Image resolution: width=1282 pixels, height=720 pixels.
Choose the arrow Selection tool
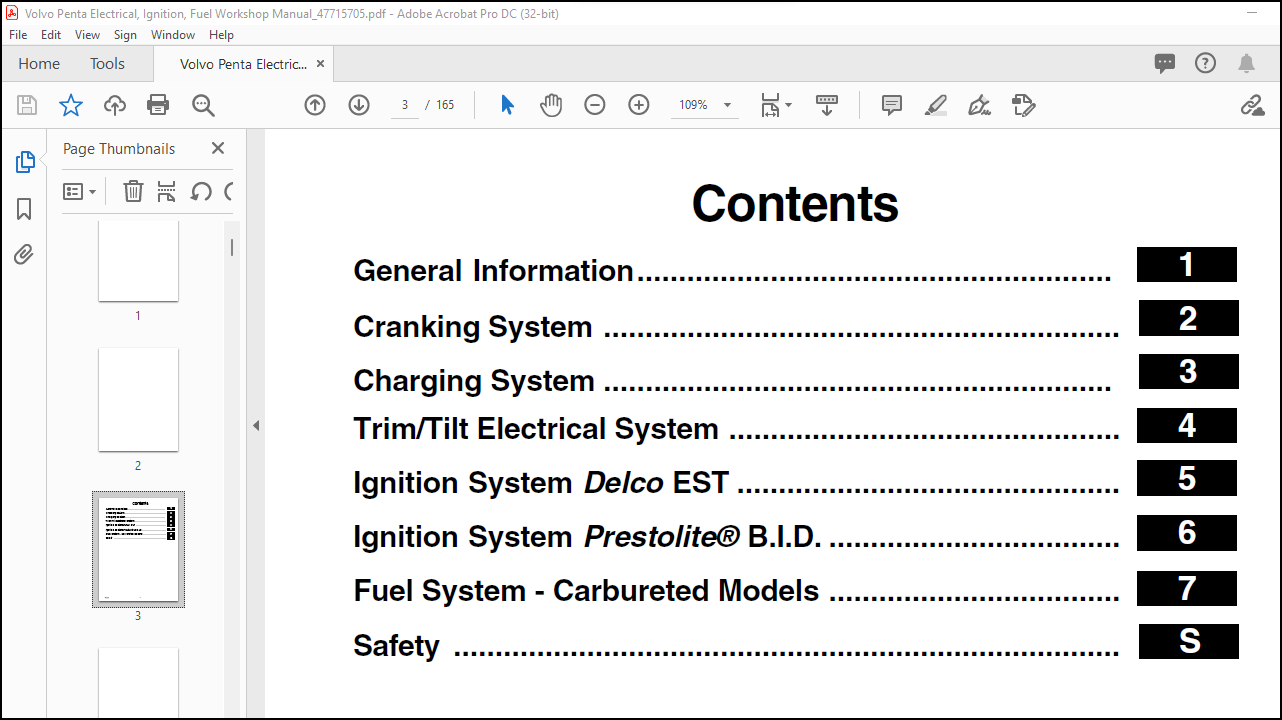point(507,105)
